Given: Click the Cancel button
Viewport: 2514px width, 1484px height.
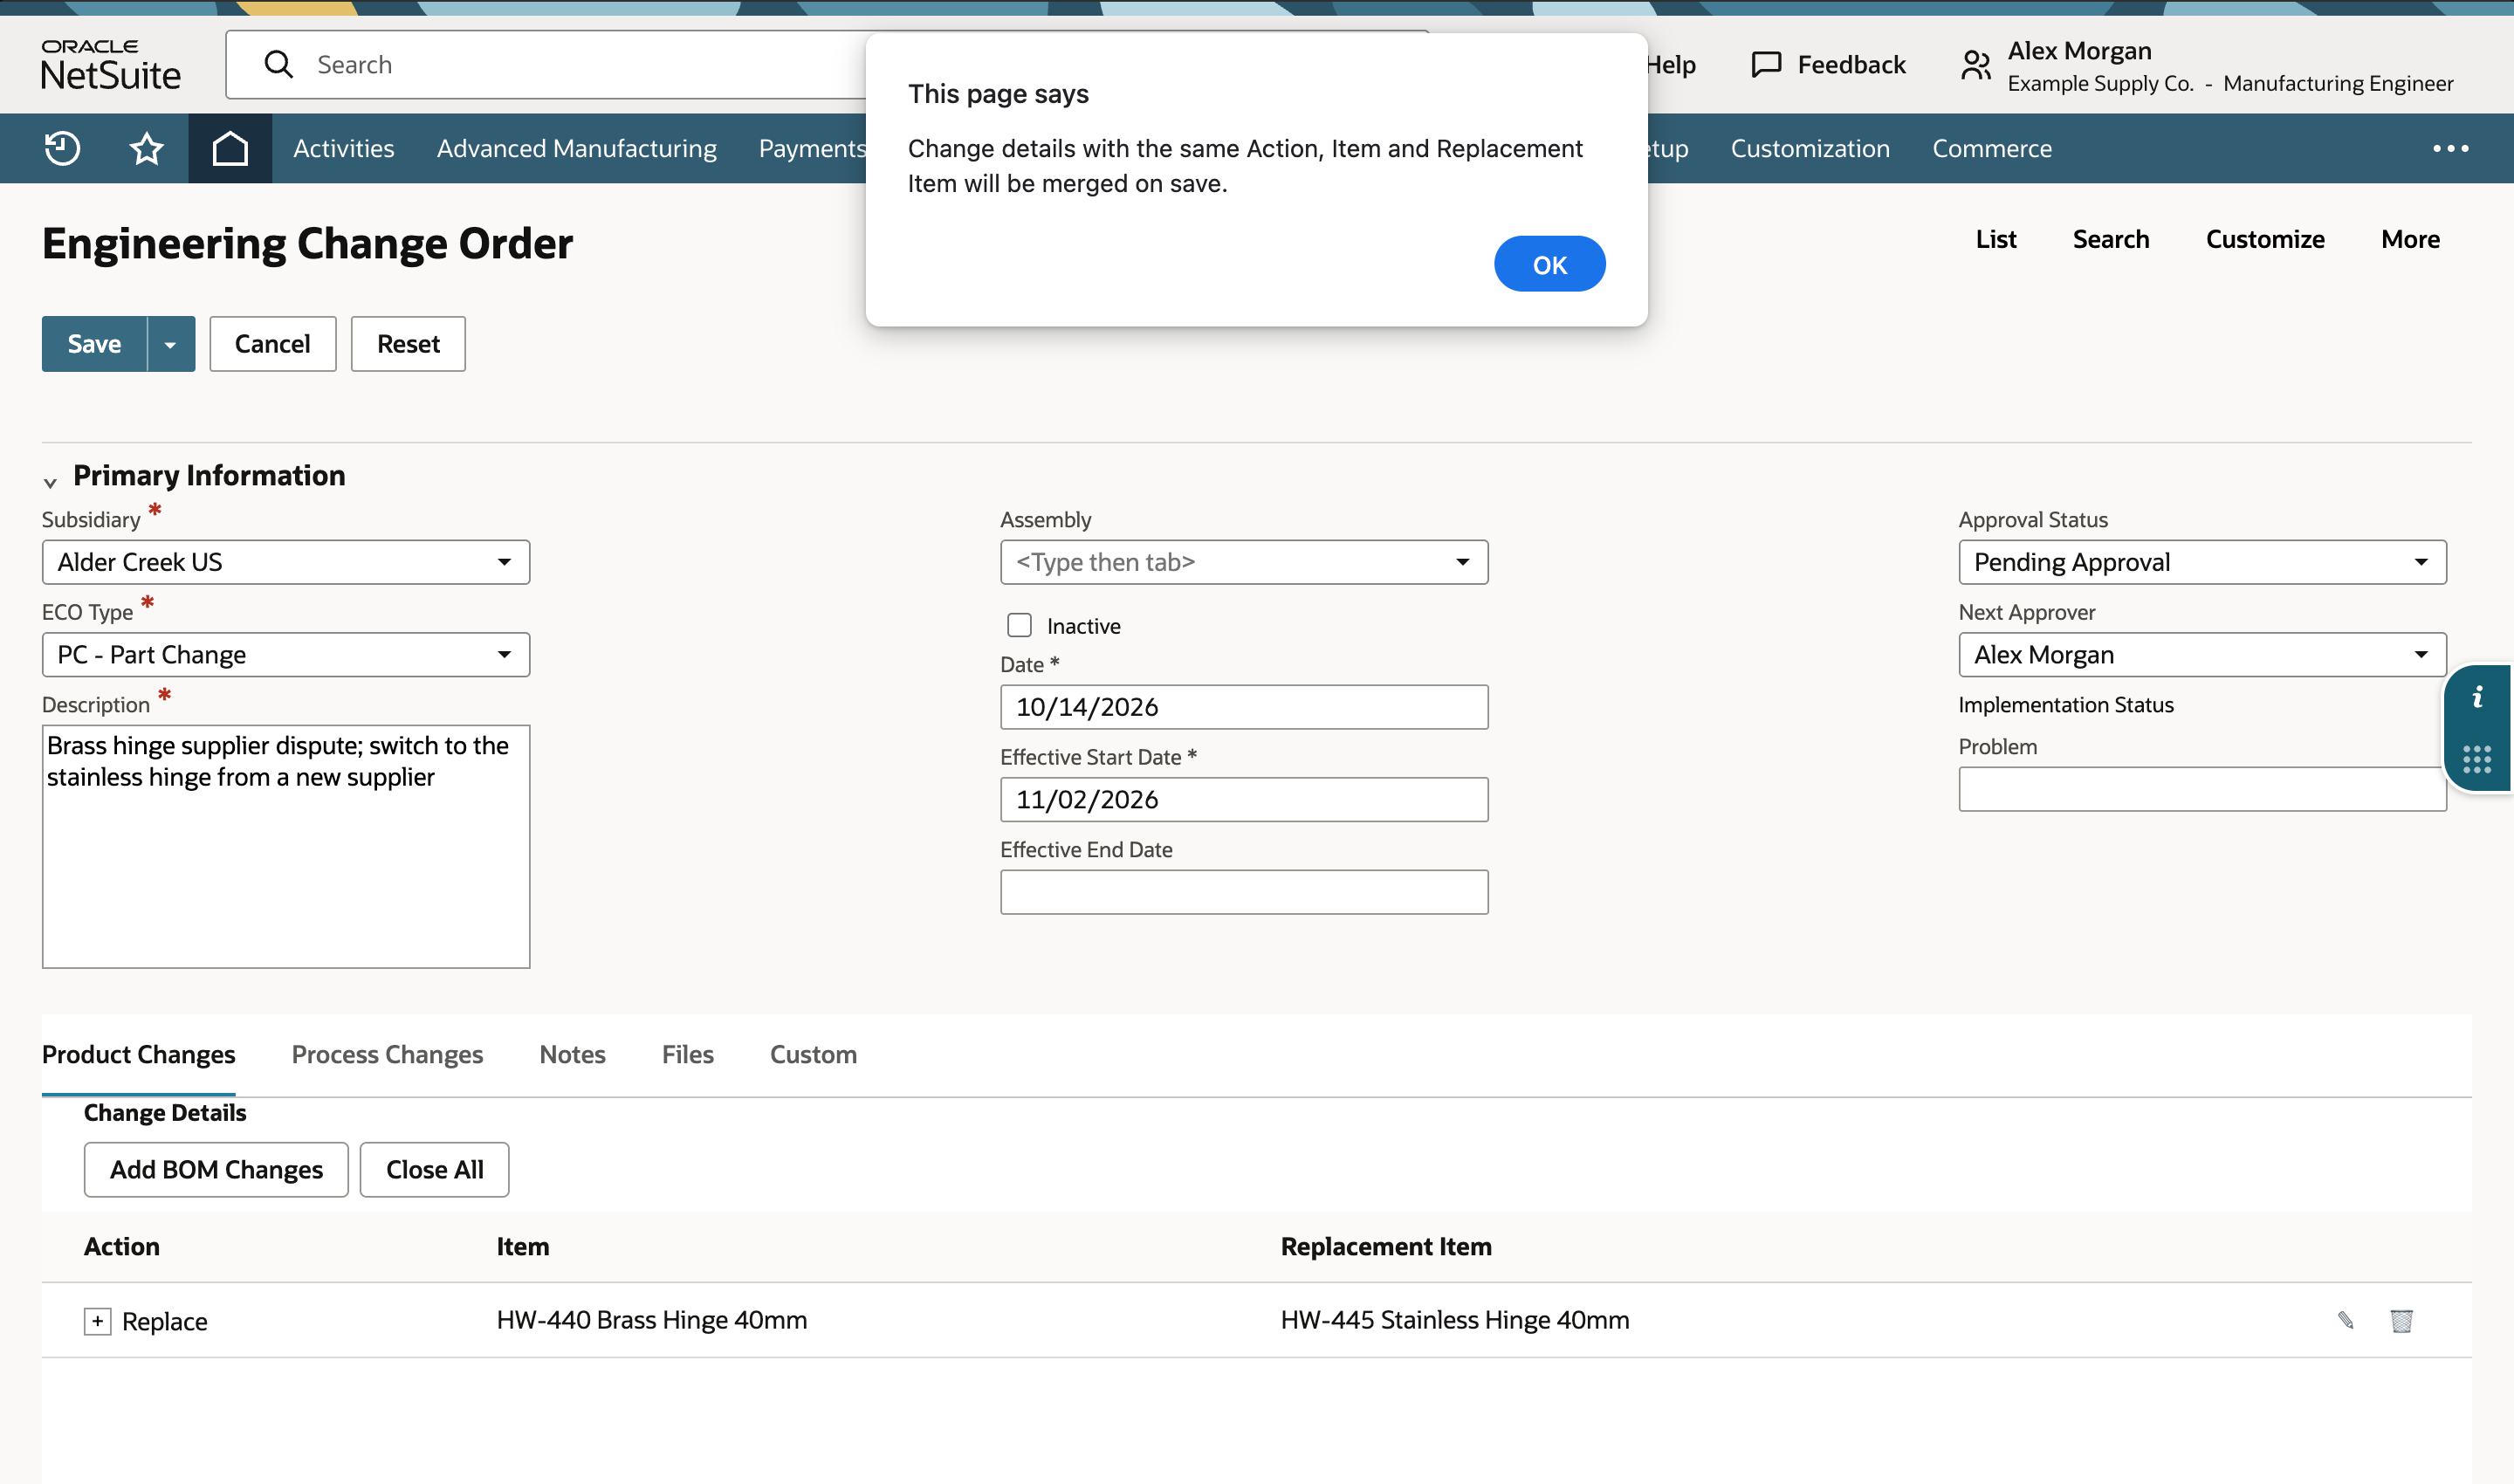Looking at the screenshot, I should pos(272,344).
